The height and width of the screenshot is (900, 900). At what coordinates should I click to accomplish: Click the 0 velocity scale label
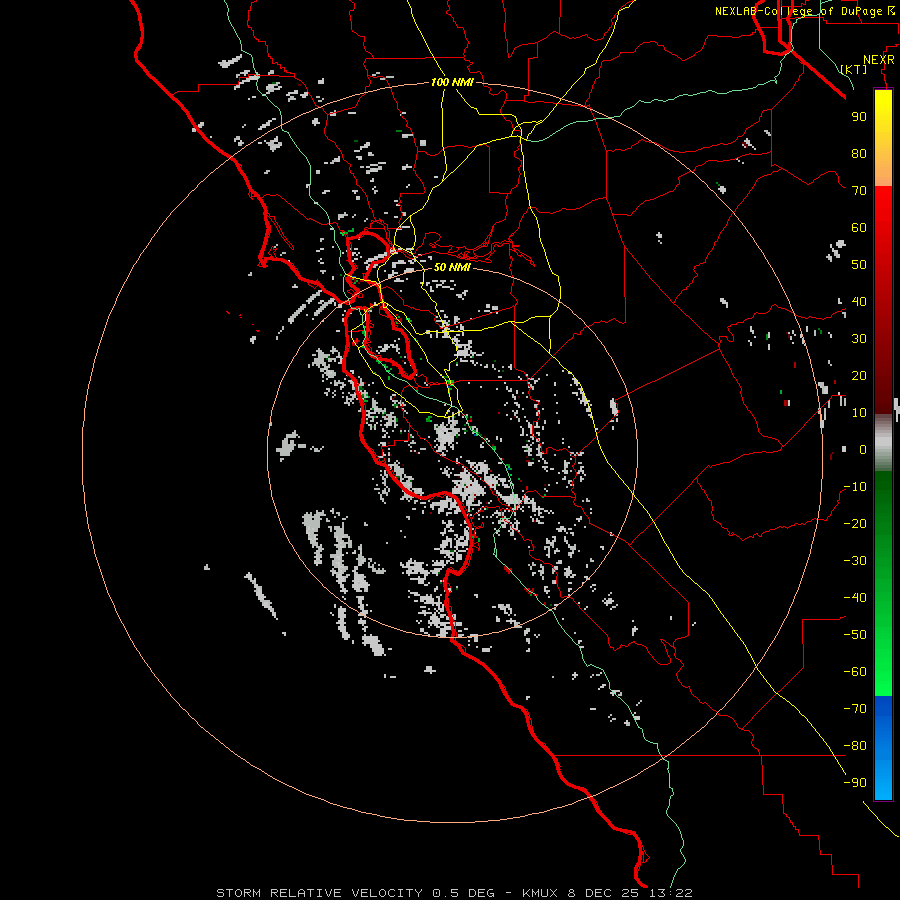point(863,449)
